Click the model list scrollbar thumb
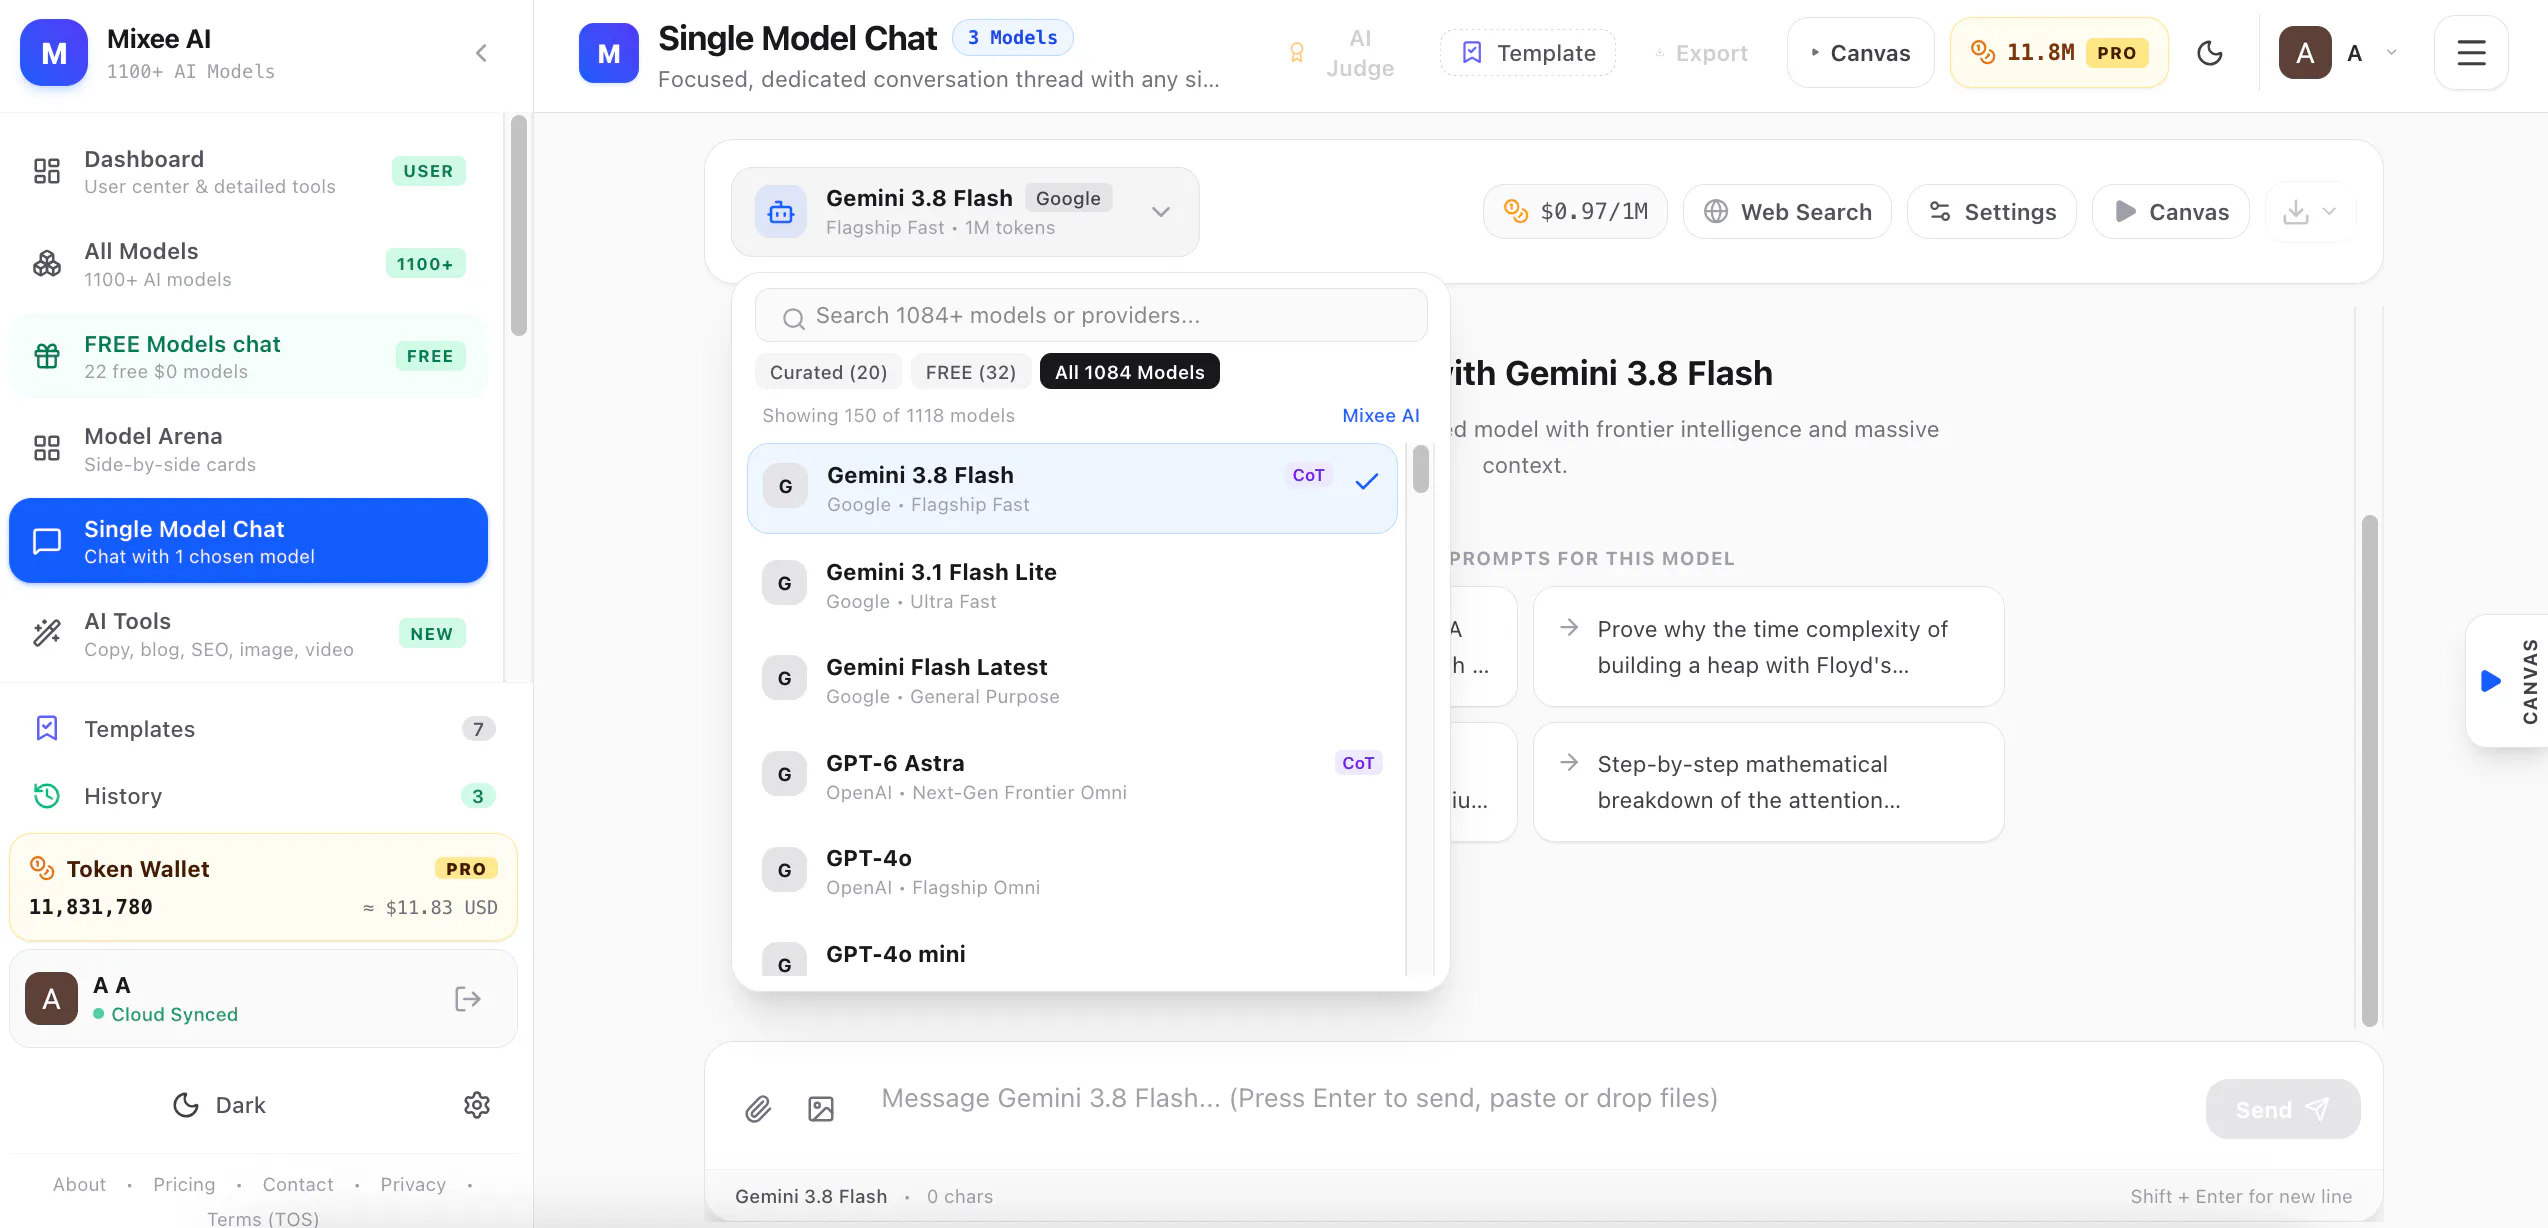This screenshot has height=1228, width=2548. click(1420, 469)
